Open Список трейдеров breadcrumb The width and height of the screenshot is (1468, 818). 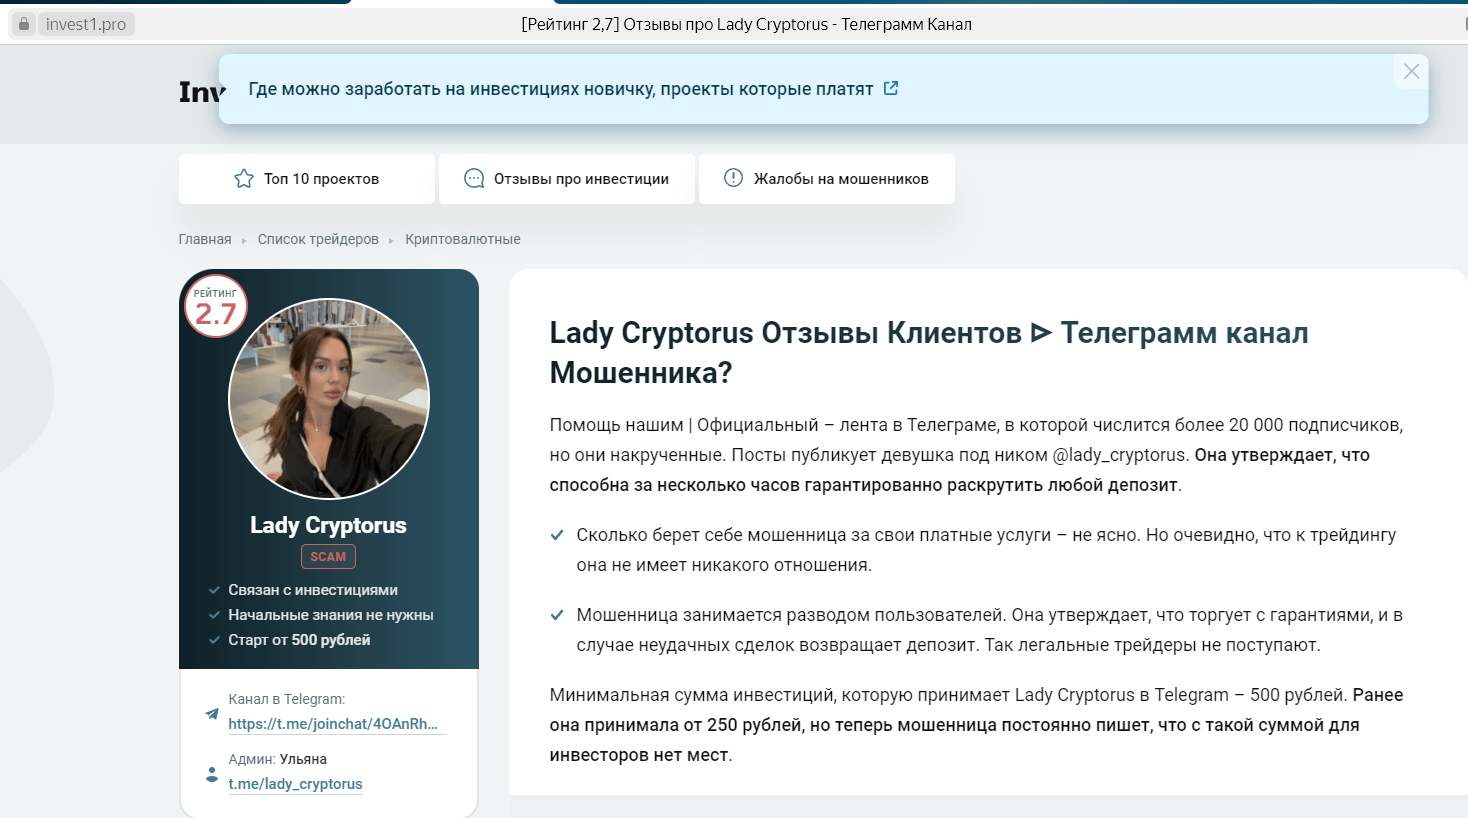click(x=318, y=239)
